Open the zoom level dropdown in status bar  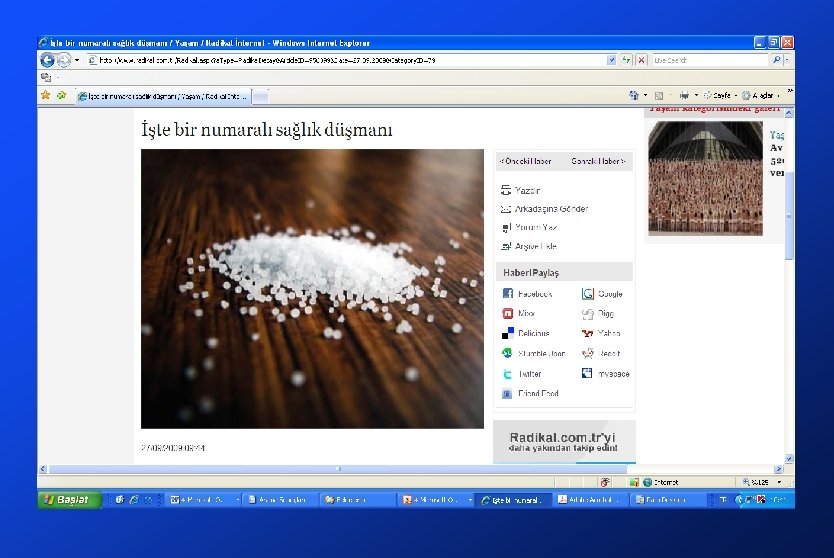point(779,482)
